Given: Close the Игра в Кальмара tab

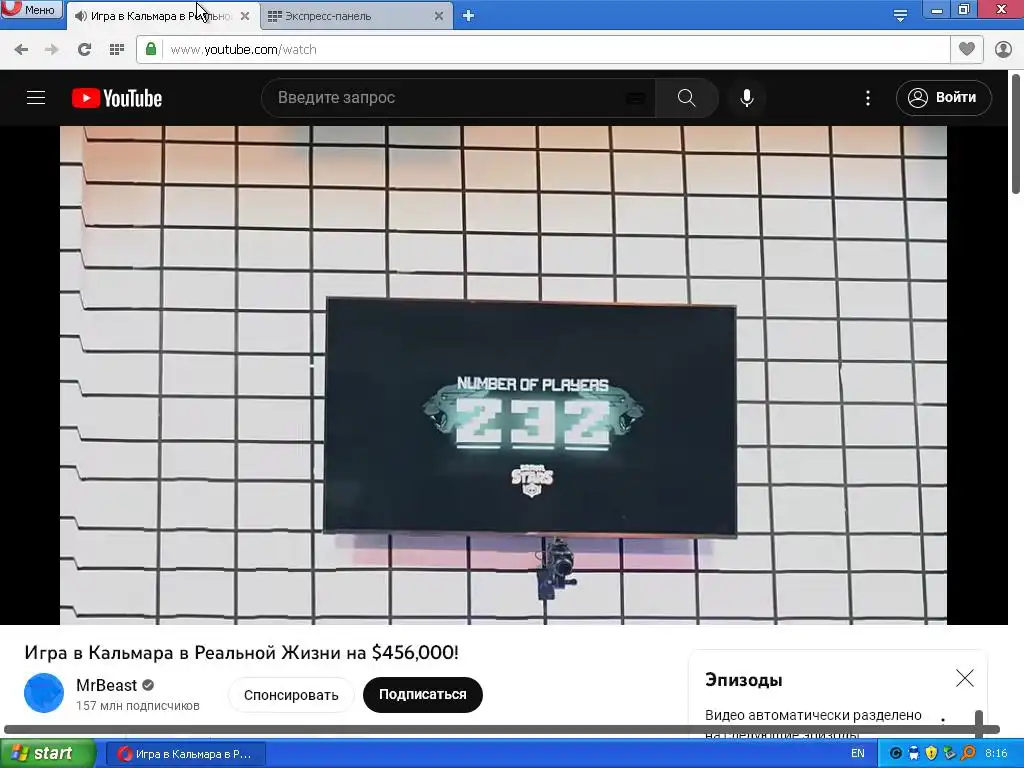Looking at the screenshot, I should coord(245,16).
